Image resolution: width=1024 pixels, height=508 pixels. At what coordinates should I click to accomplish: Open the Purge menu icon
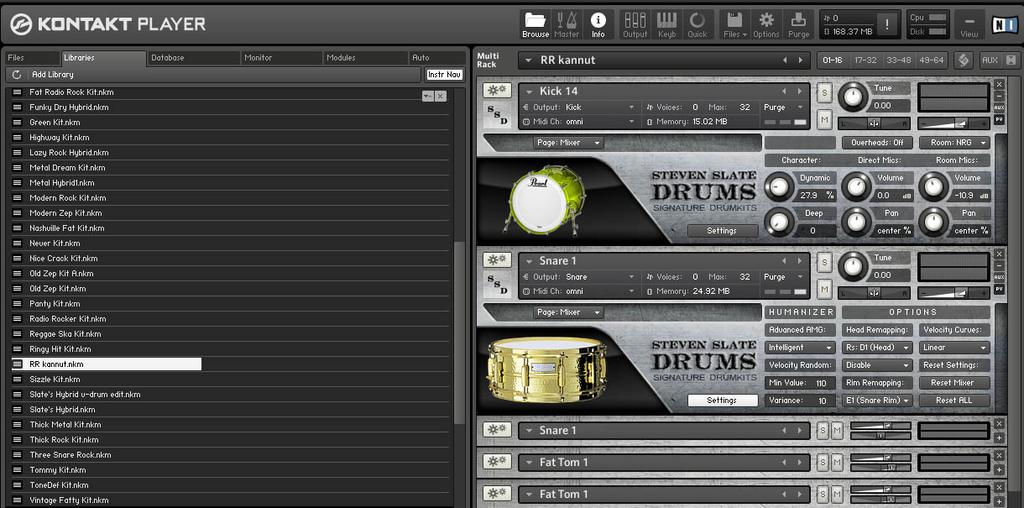click(x=798, y=25)
